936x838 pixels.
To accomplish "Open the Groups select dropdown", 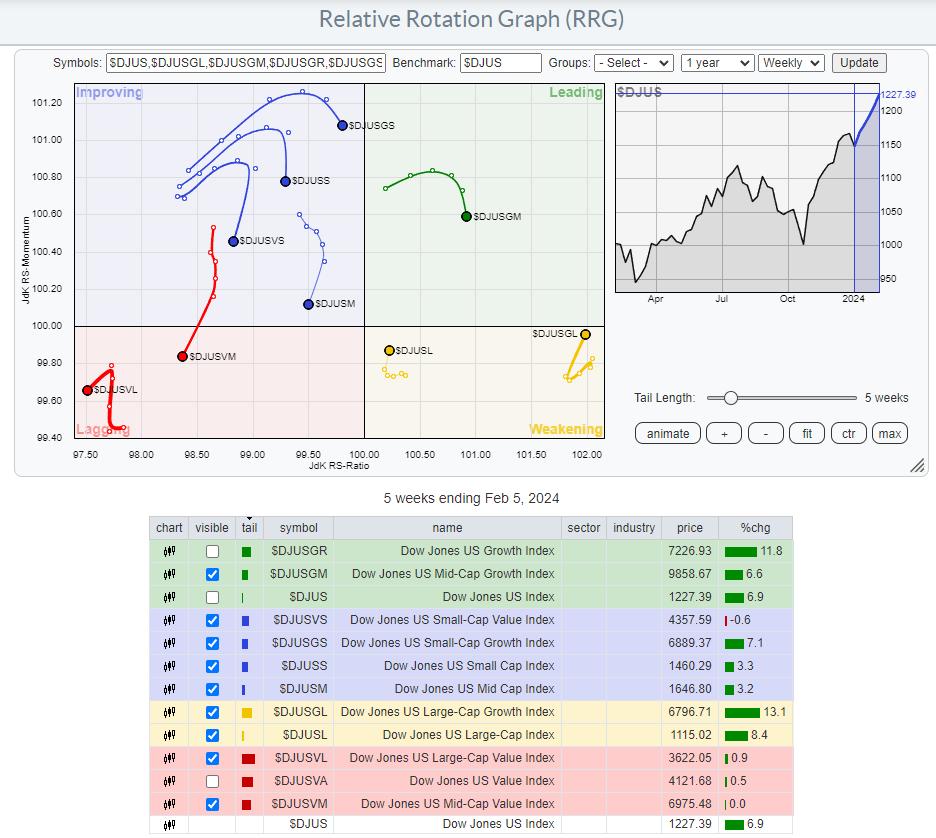I will tap(633, 62).
